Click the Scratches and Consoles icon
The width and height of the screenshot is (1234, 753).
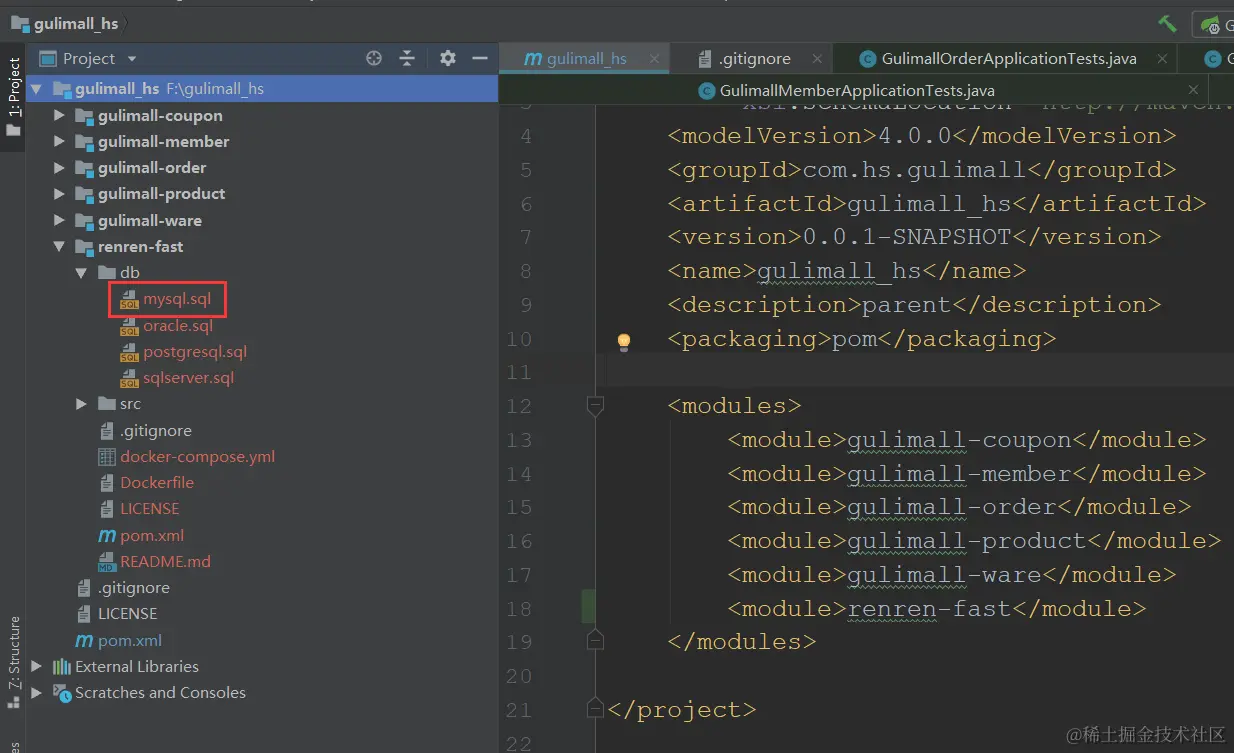point(62,692)
